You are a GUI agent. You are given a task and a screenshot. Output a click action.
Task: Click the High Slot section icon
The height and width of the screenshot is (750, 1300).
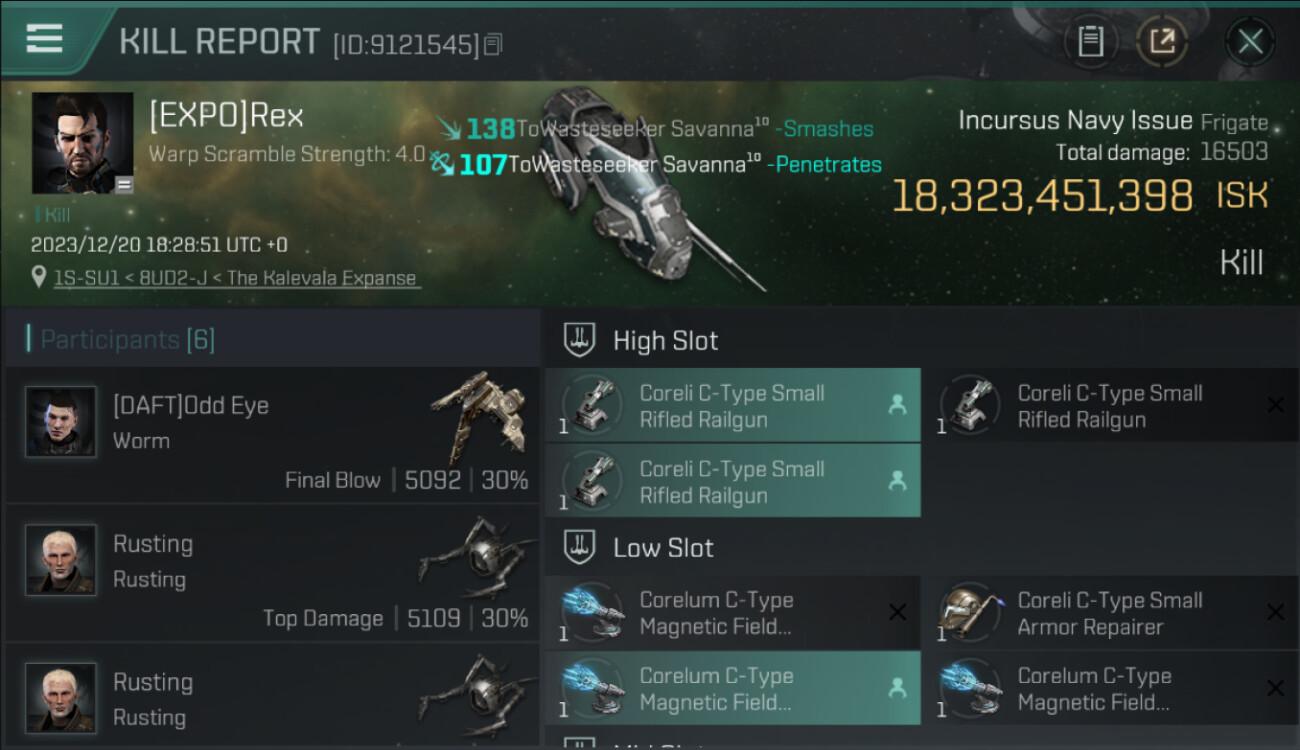tap(580, 340)
